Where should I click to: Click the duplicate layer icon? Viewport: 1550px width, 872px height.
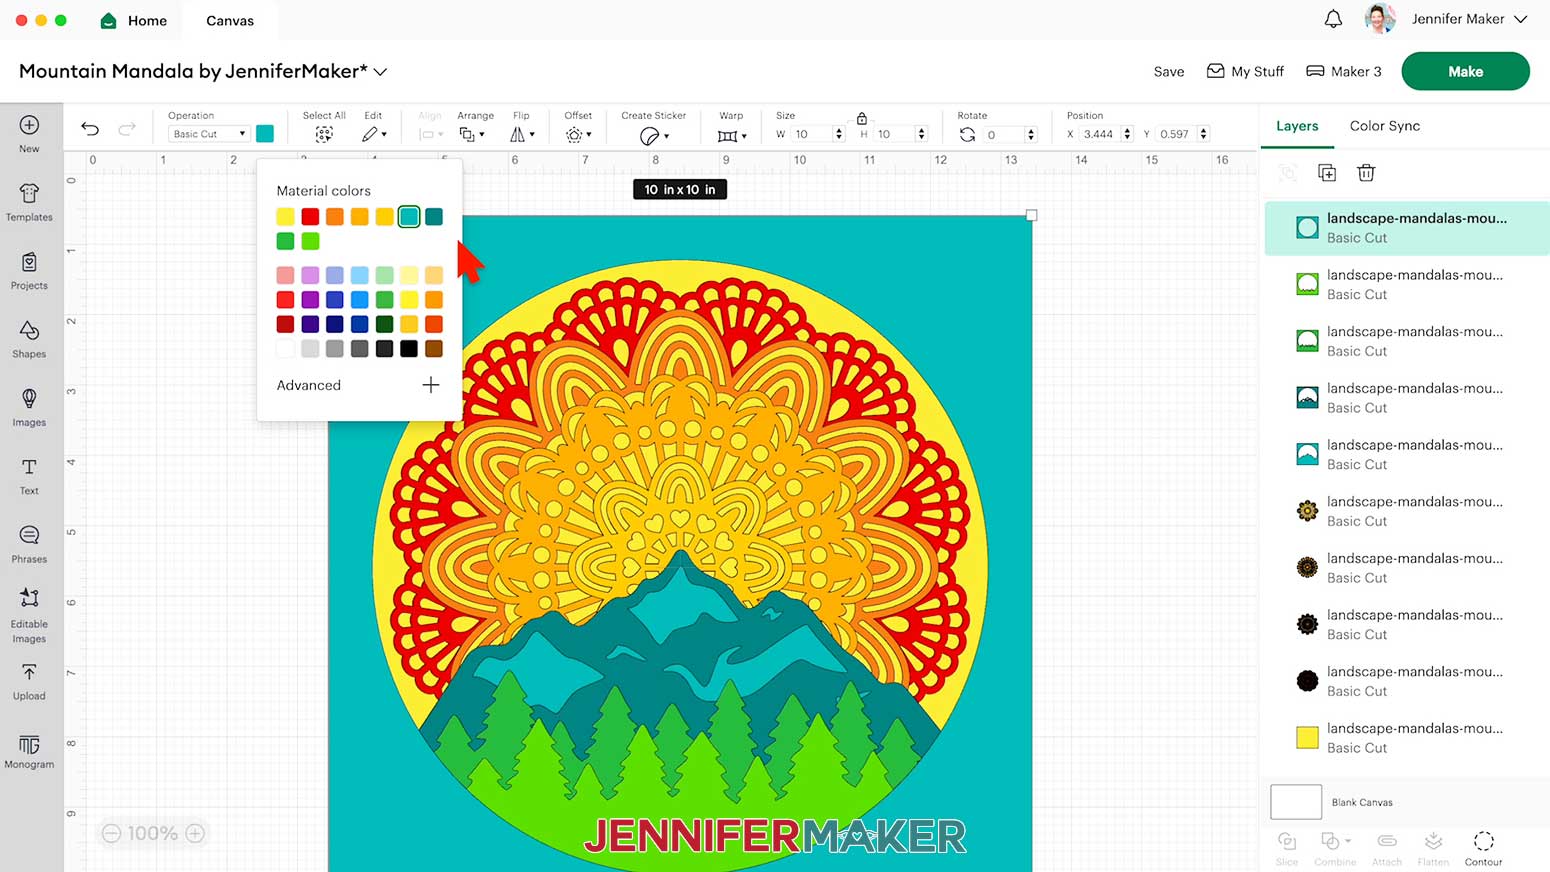point(1327,173)
